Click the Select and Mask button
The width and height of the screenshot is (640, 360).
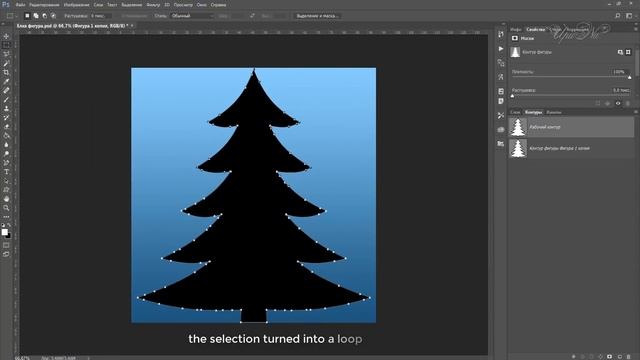click(318, 16)
